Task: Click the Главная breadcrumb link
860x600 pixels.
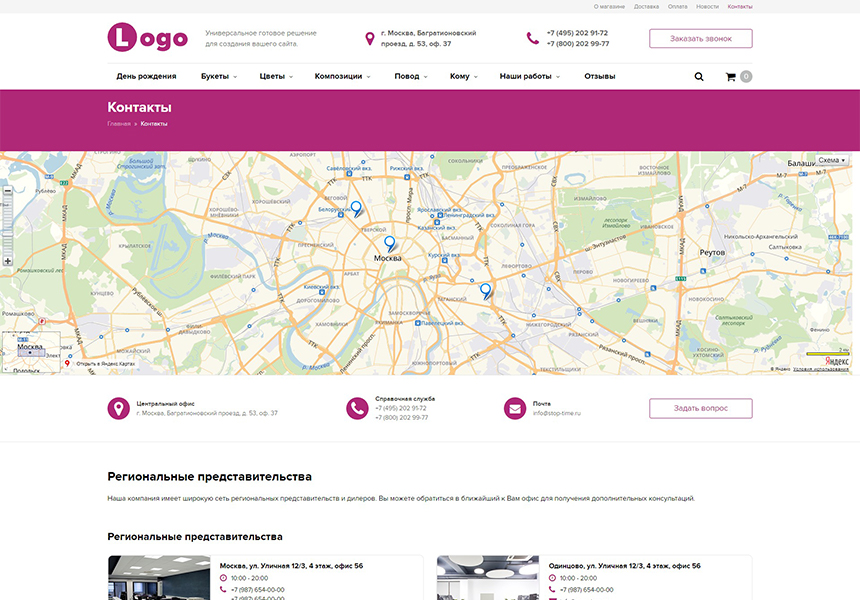Action: click(119, 124)
